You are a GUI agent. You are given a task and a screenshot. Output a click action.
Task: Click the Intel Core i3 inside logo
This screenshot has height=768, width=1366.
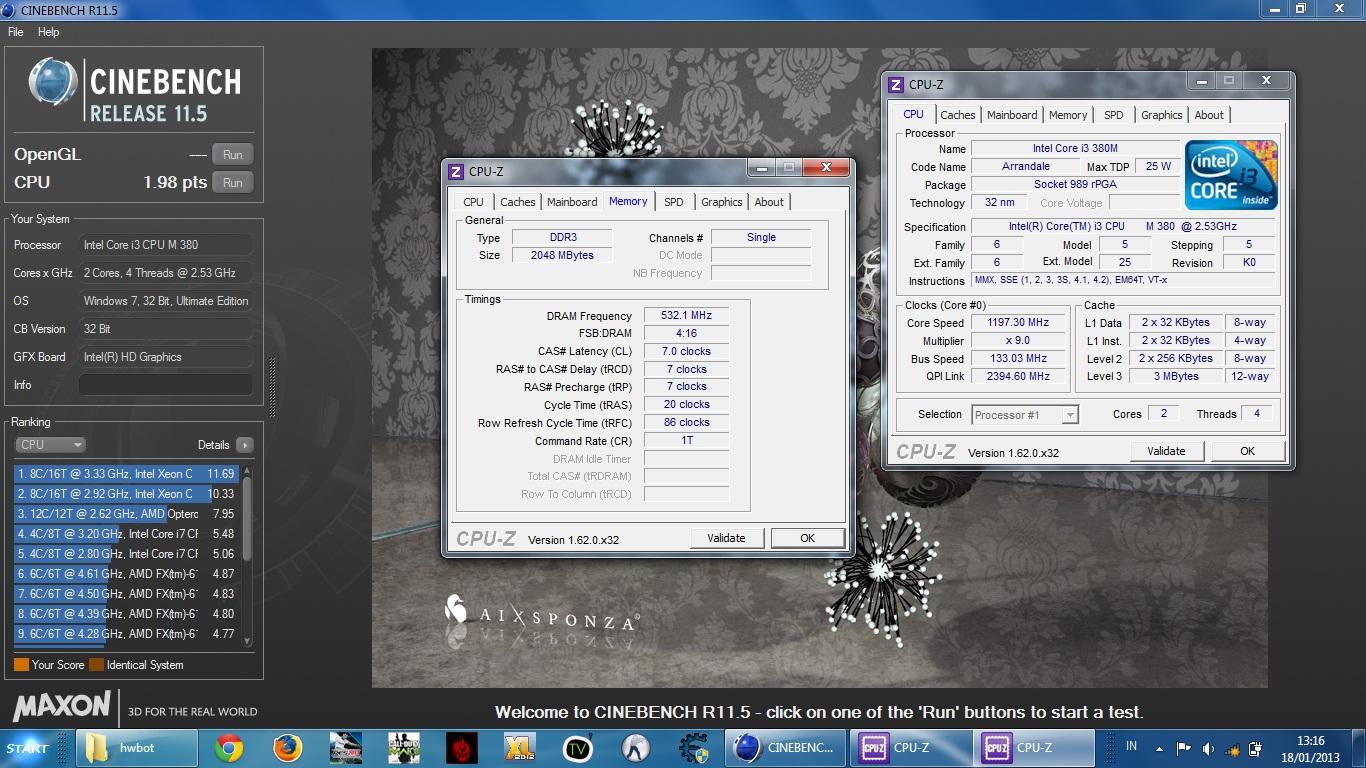[1232, 175]
